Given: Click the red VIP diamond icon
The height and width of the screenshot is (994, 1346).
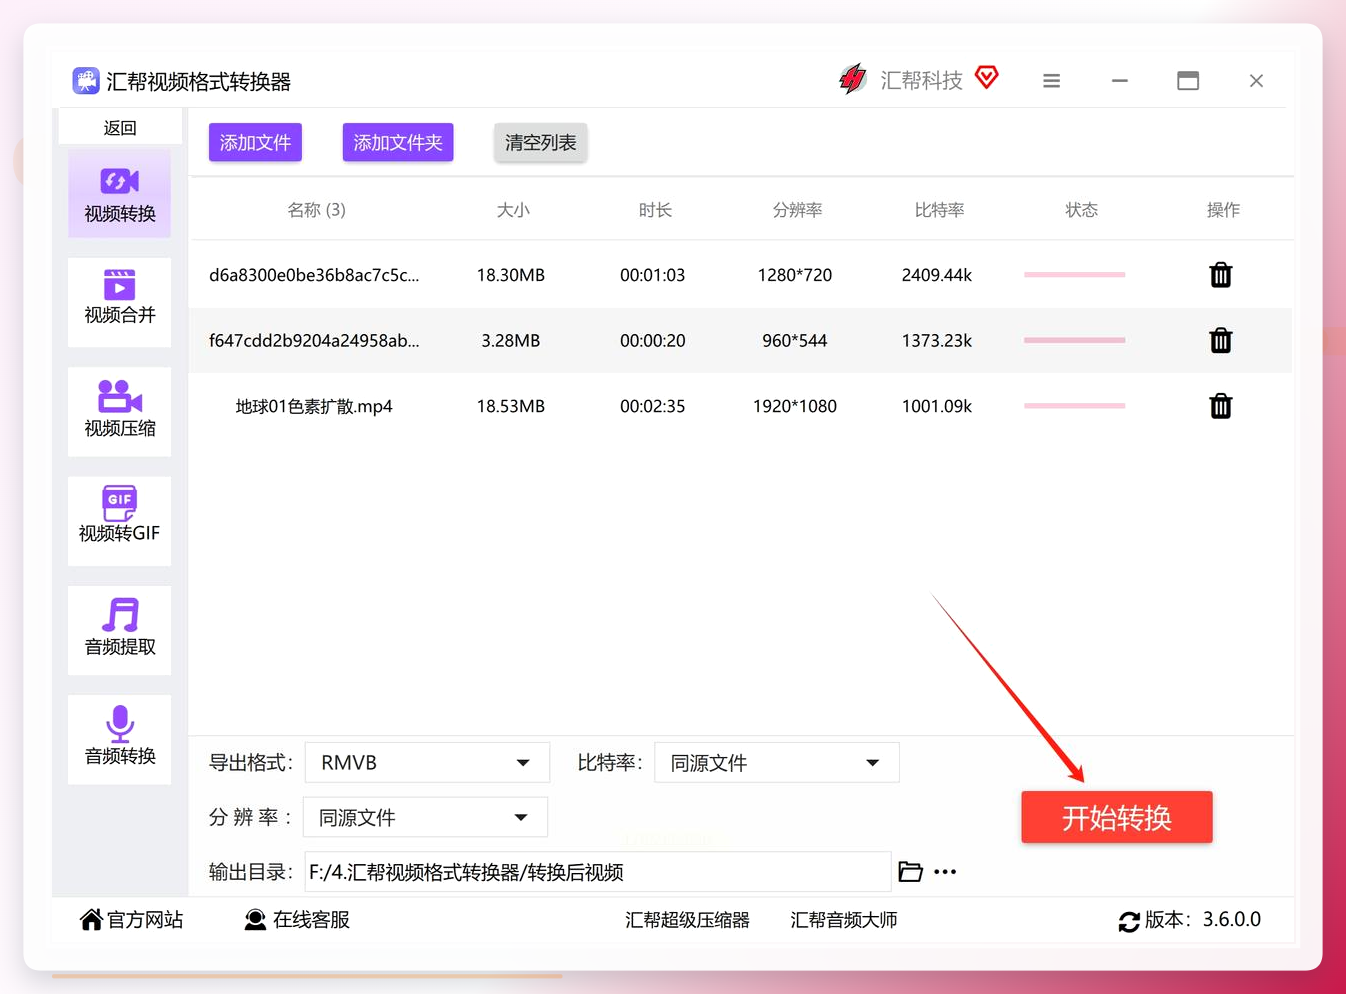Looking at the screenshot, I should point(987,77).
